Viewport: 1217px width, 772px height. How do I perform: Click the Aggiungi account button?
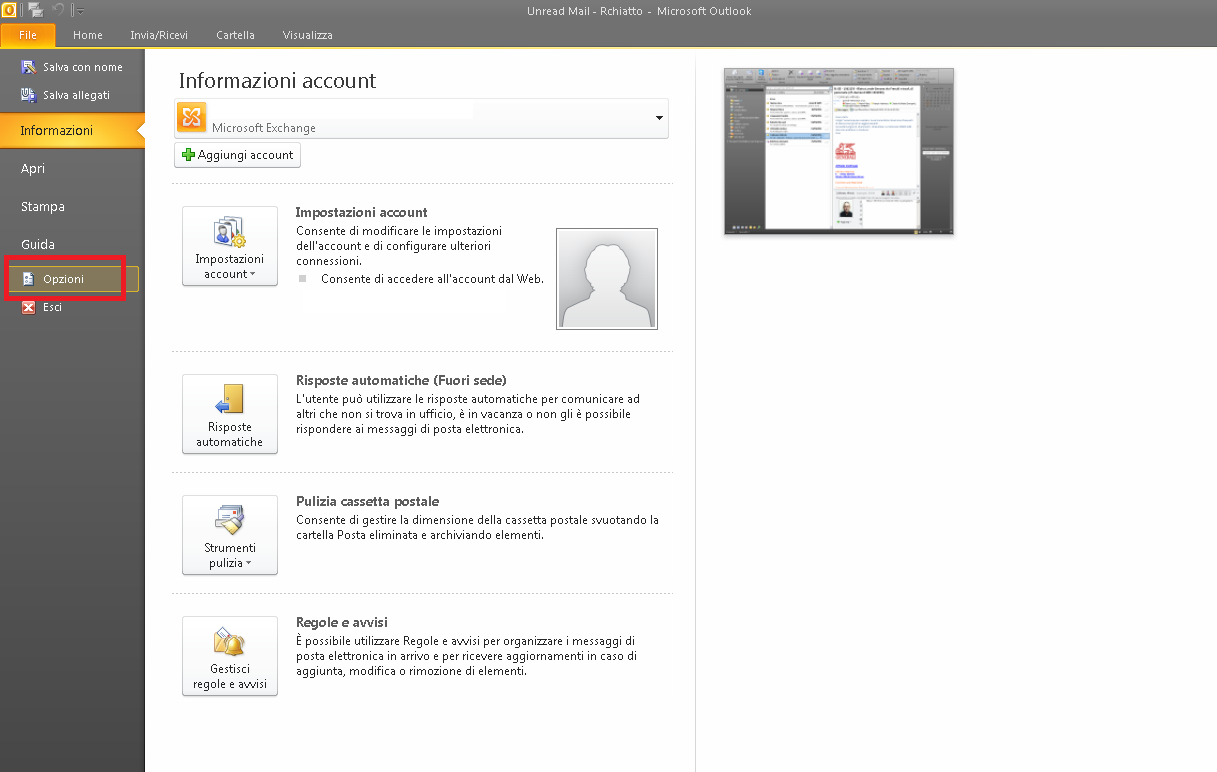238,155
